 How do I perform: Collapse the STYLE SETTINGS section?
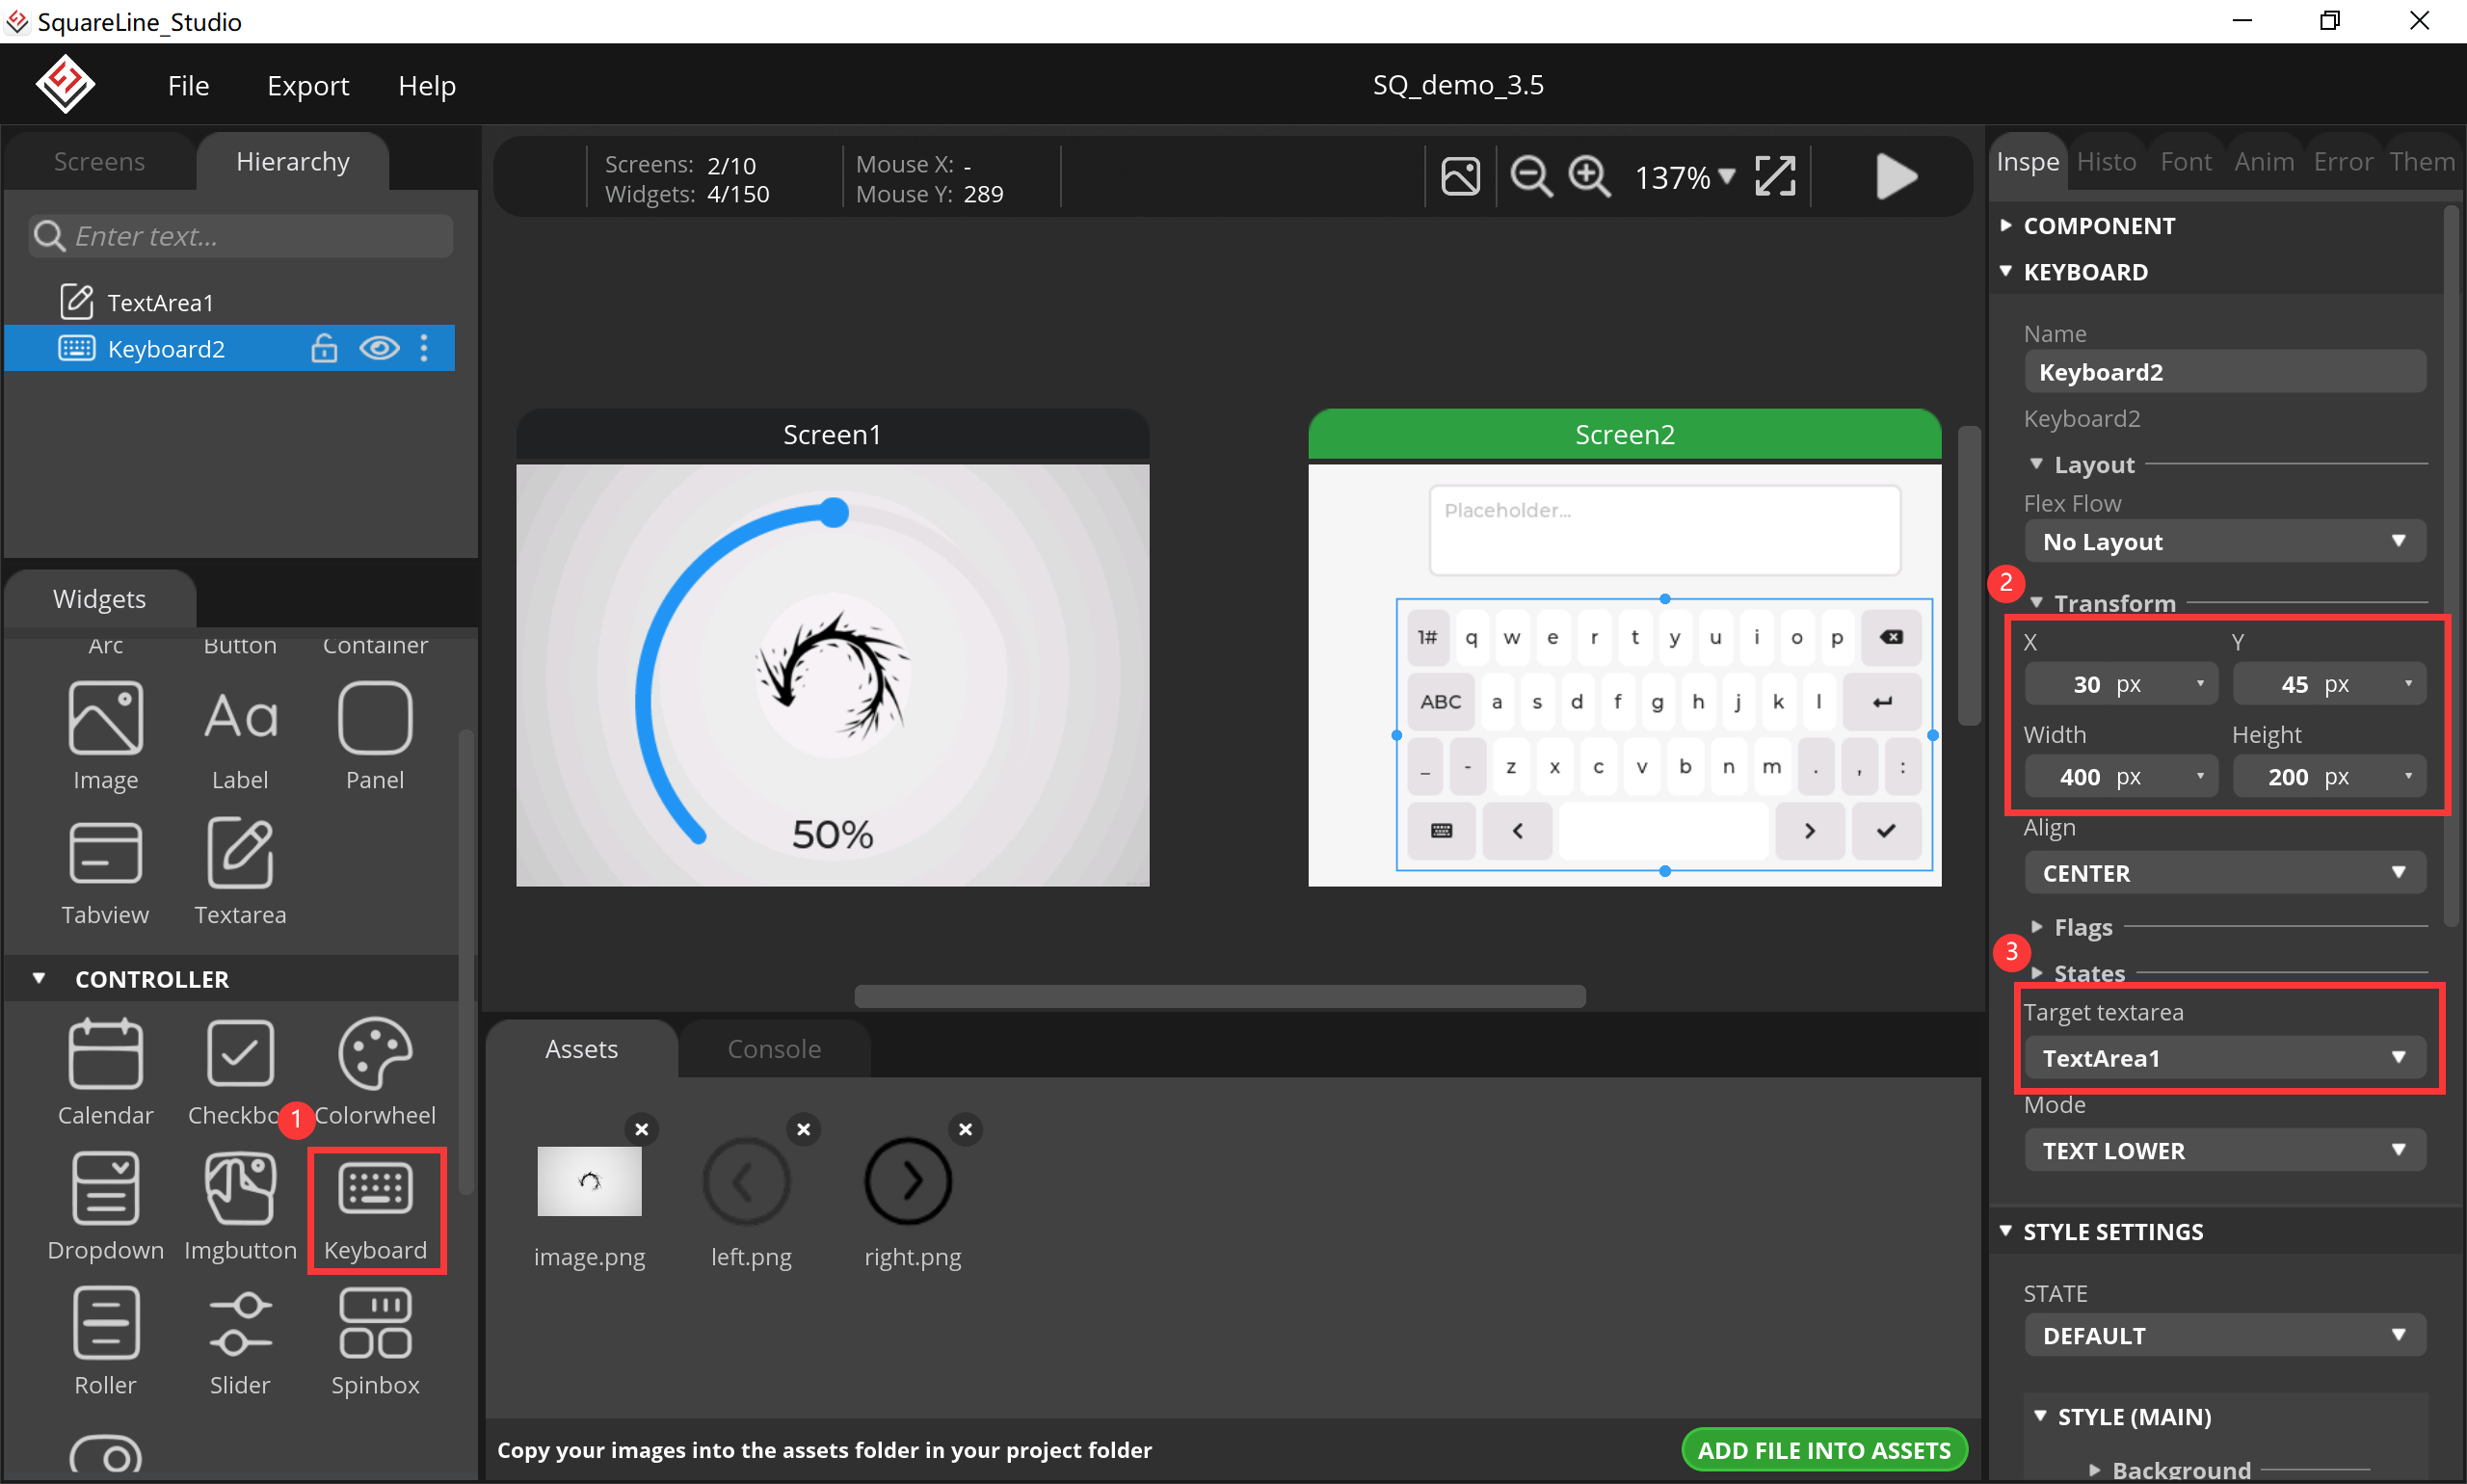pos(2006,1231)
